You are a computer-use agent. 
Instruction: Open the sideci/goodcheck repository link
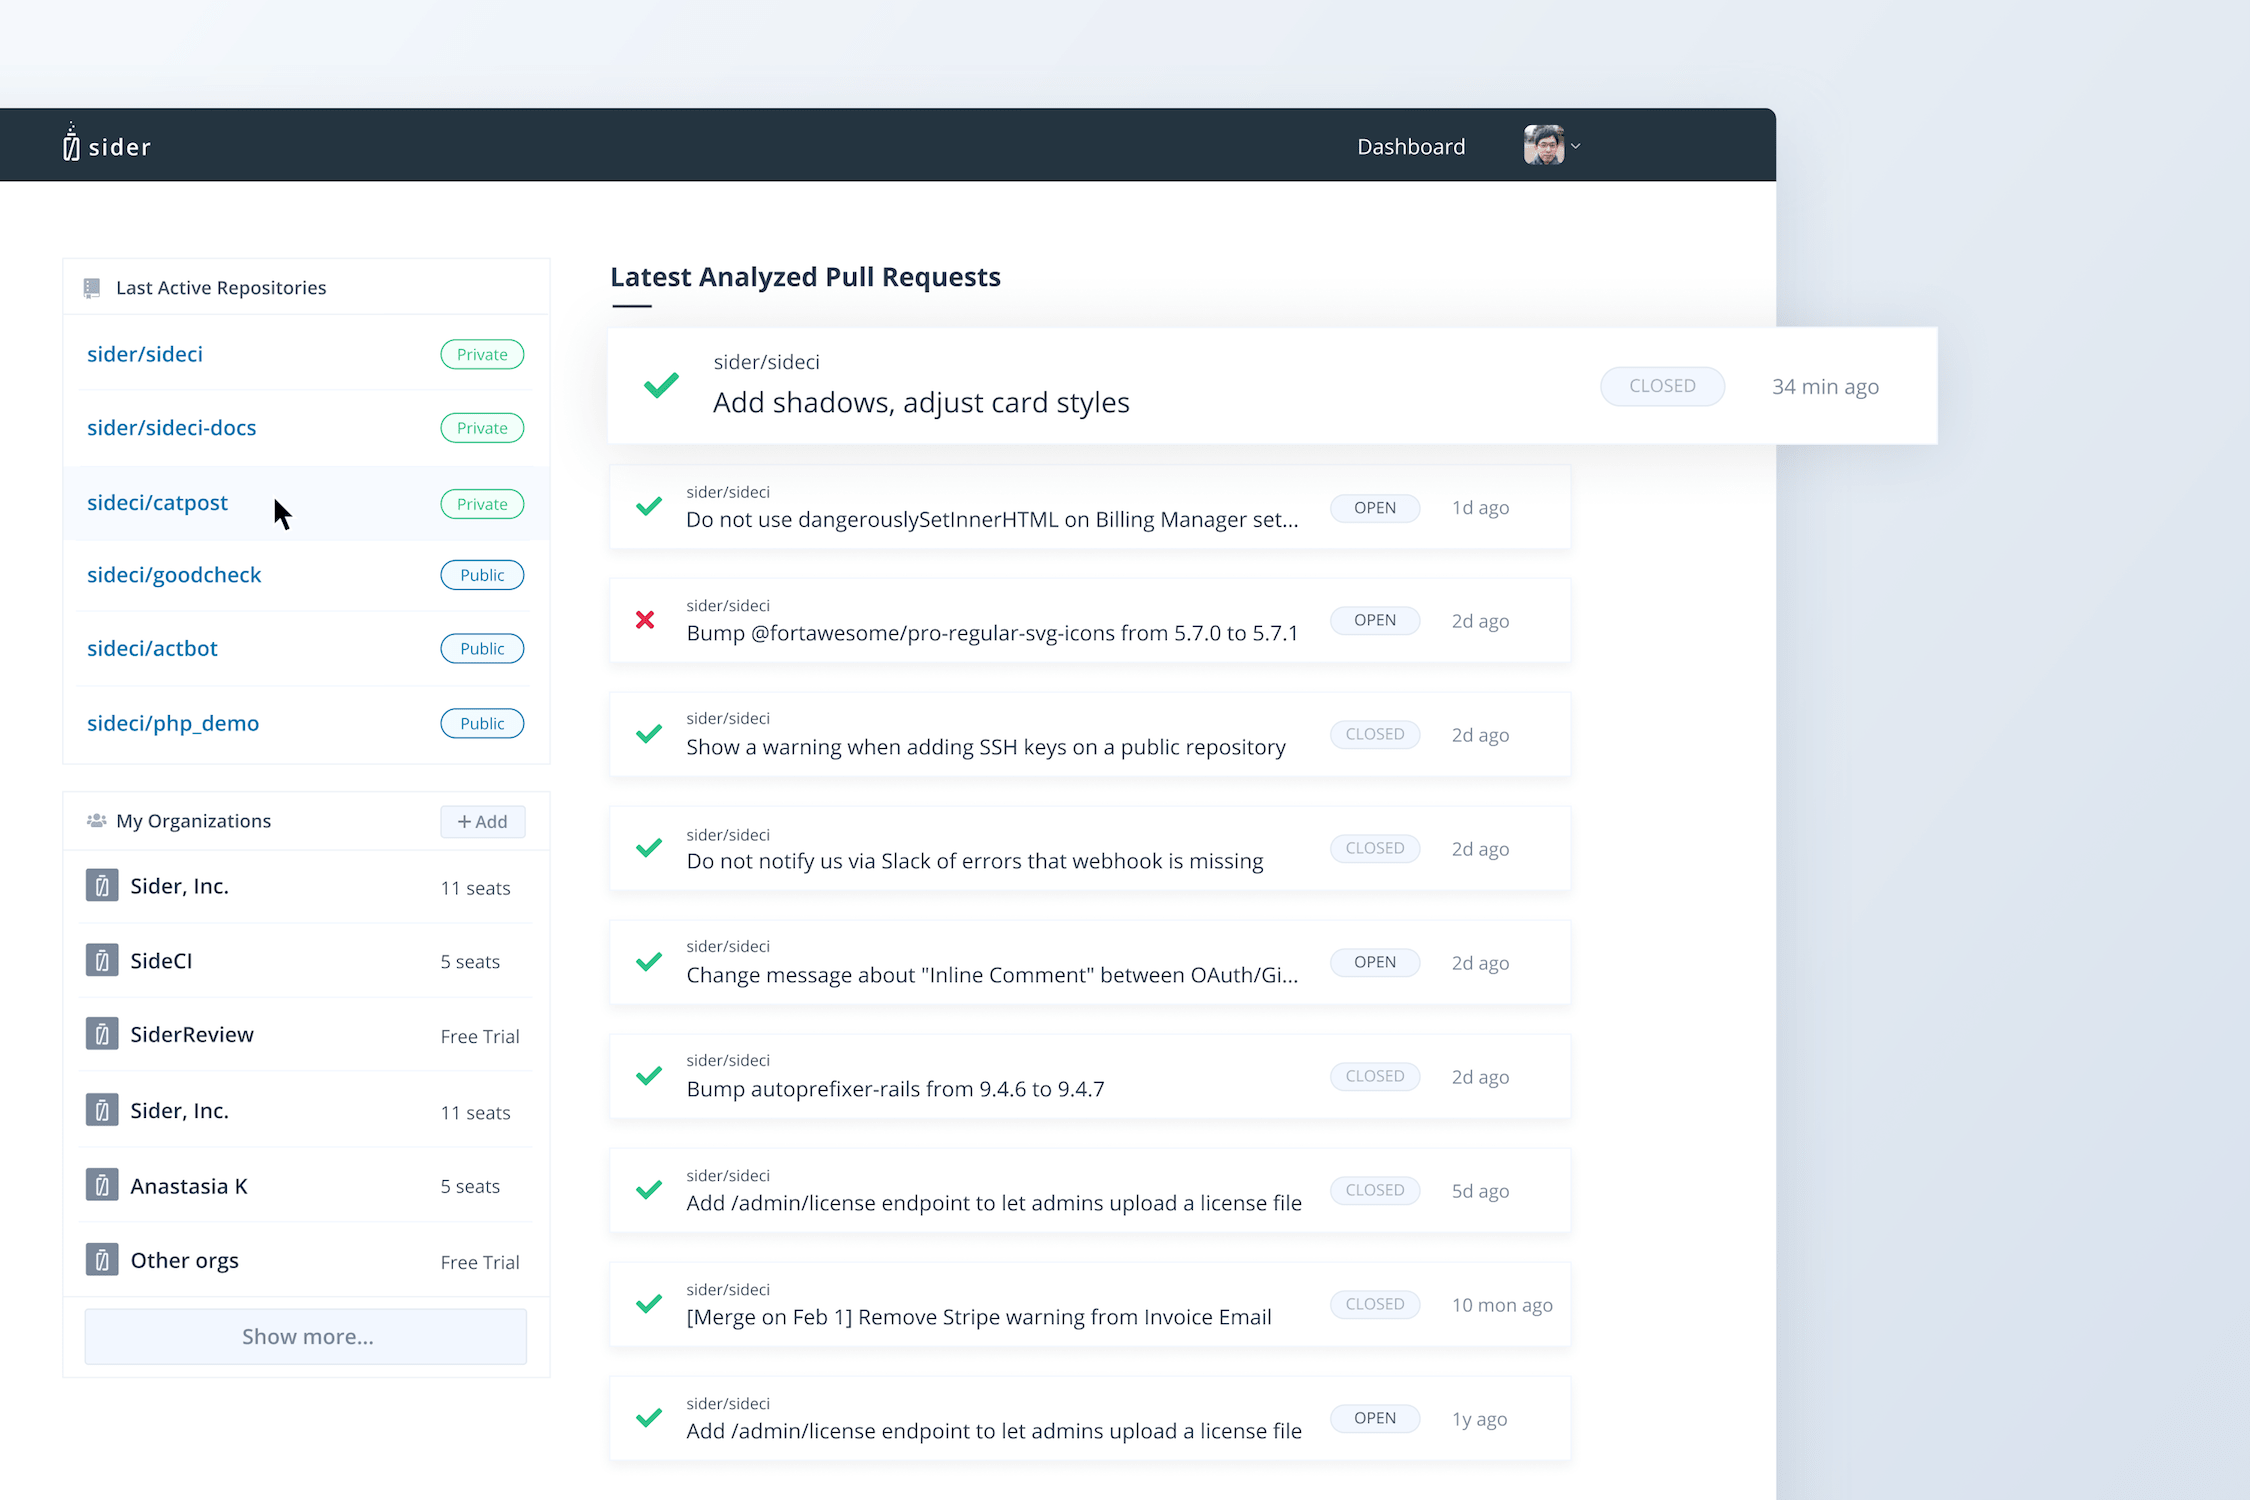tap(174, 575)
